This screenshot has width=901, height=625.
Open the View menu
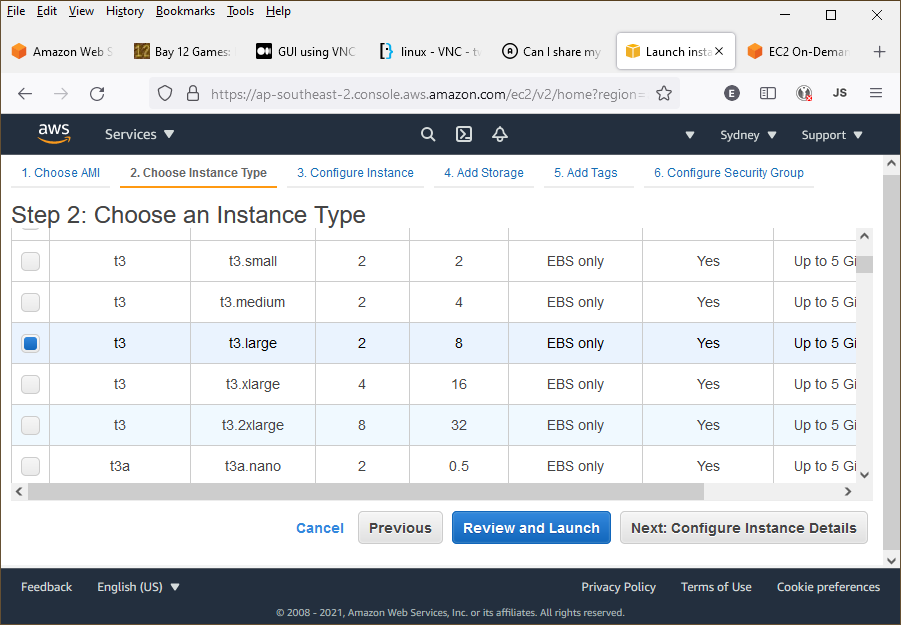point(81,11)
